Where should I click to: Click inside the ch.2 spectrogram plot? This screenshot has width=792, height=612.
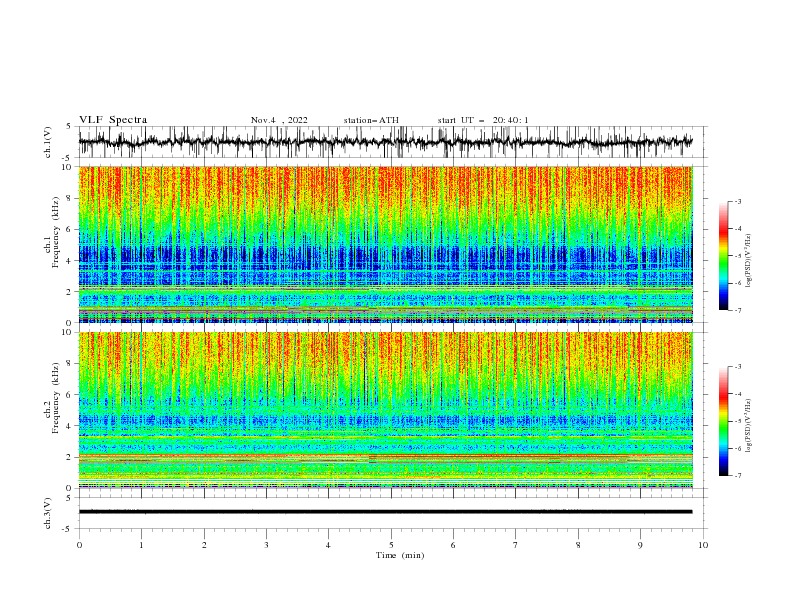pyautogui.click(x=385, y=410)
